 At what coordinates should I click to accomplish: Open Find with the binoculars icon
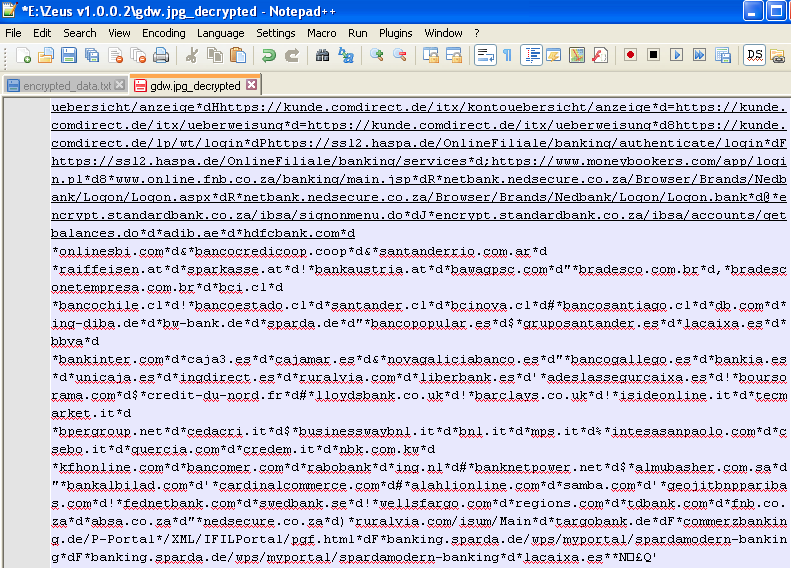[322, 55]
